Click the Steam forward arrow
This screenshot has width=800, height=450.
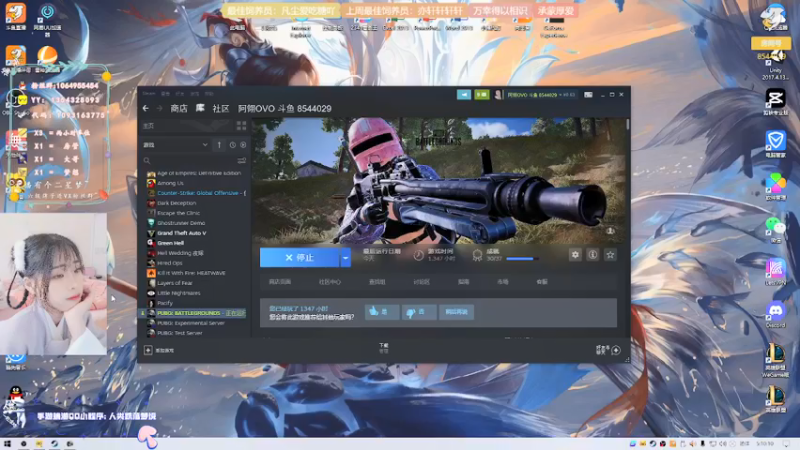(x=159, y=108)
